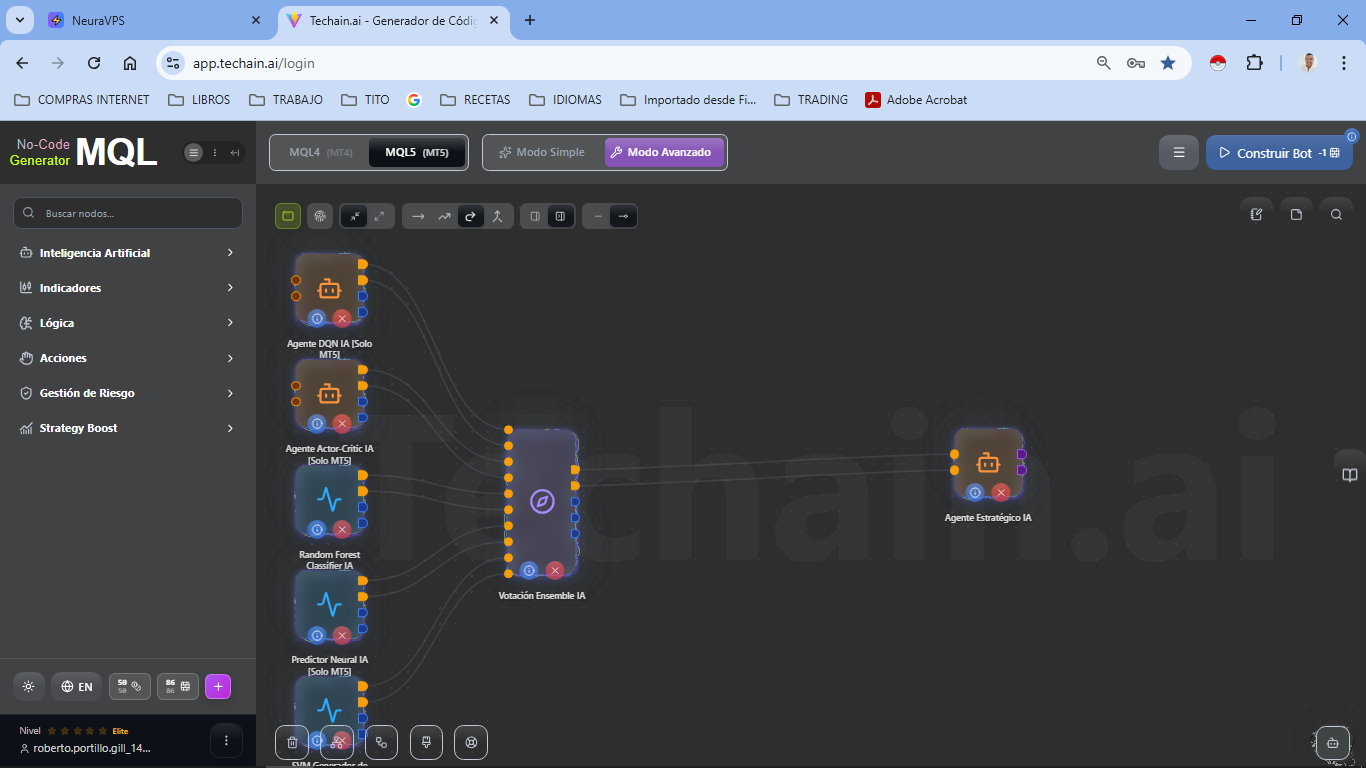Click the trash icon at canvas bottom

[292, 742]
